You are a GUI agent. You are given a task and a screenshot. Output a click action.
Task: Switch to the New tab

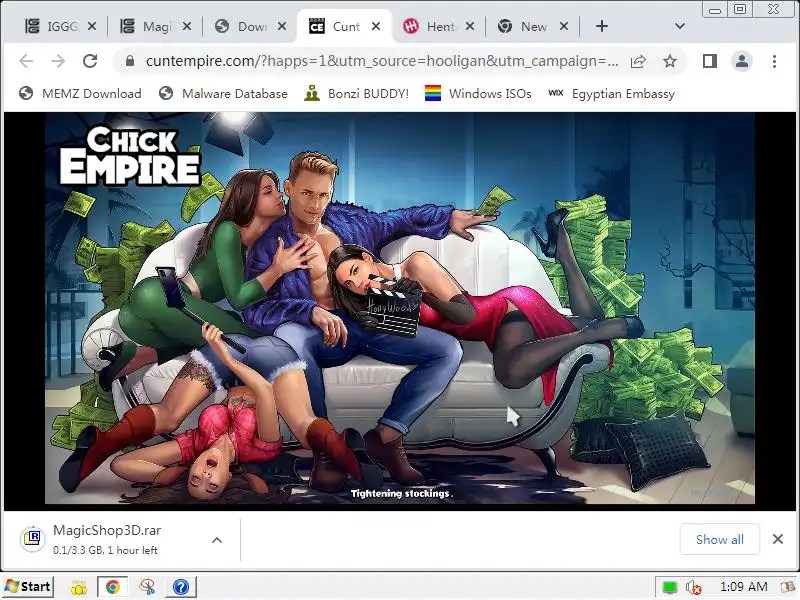coord(524,26)
